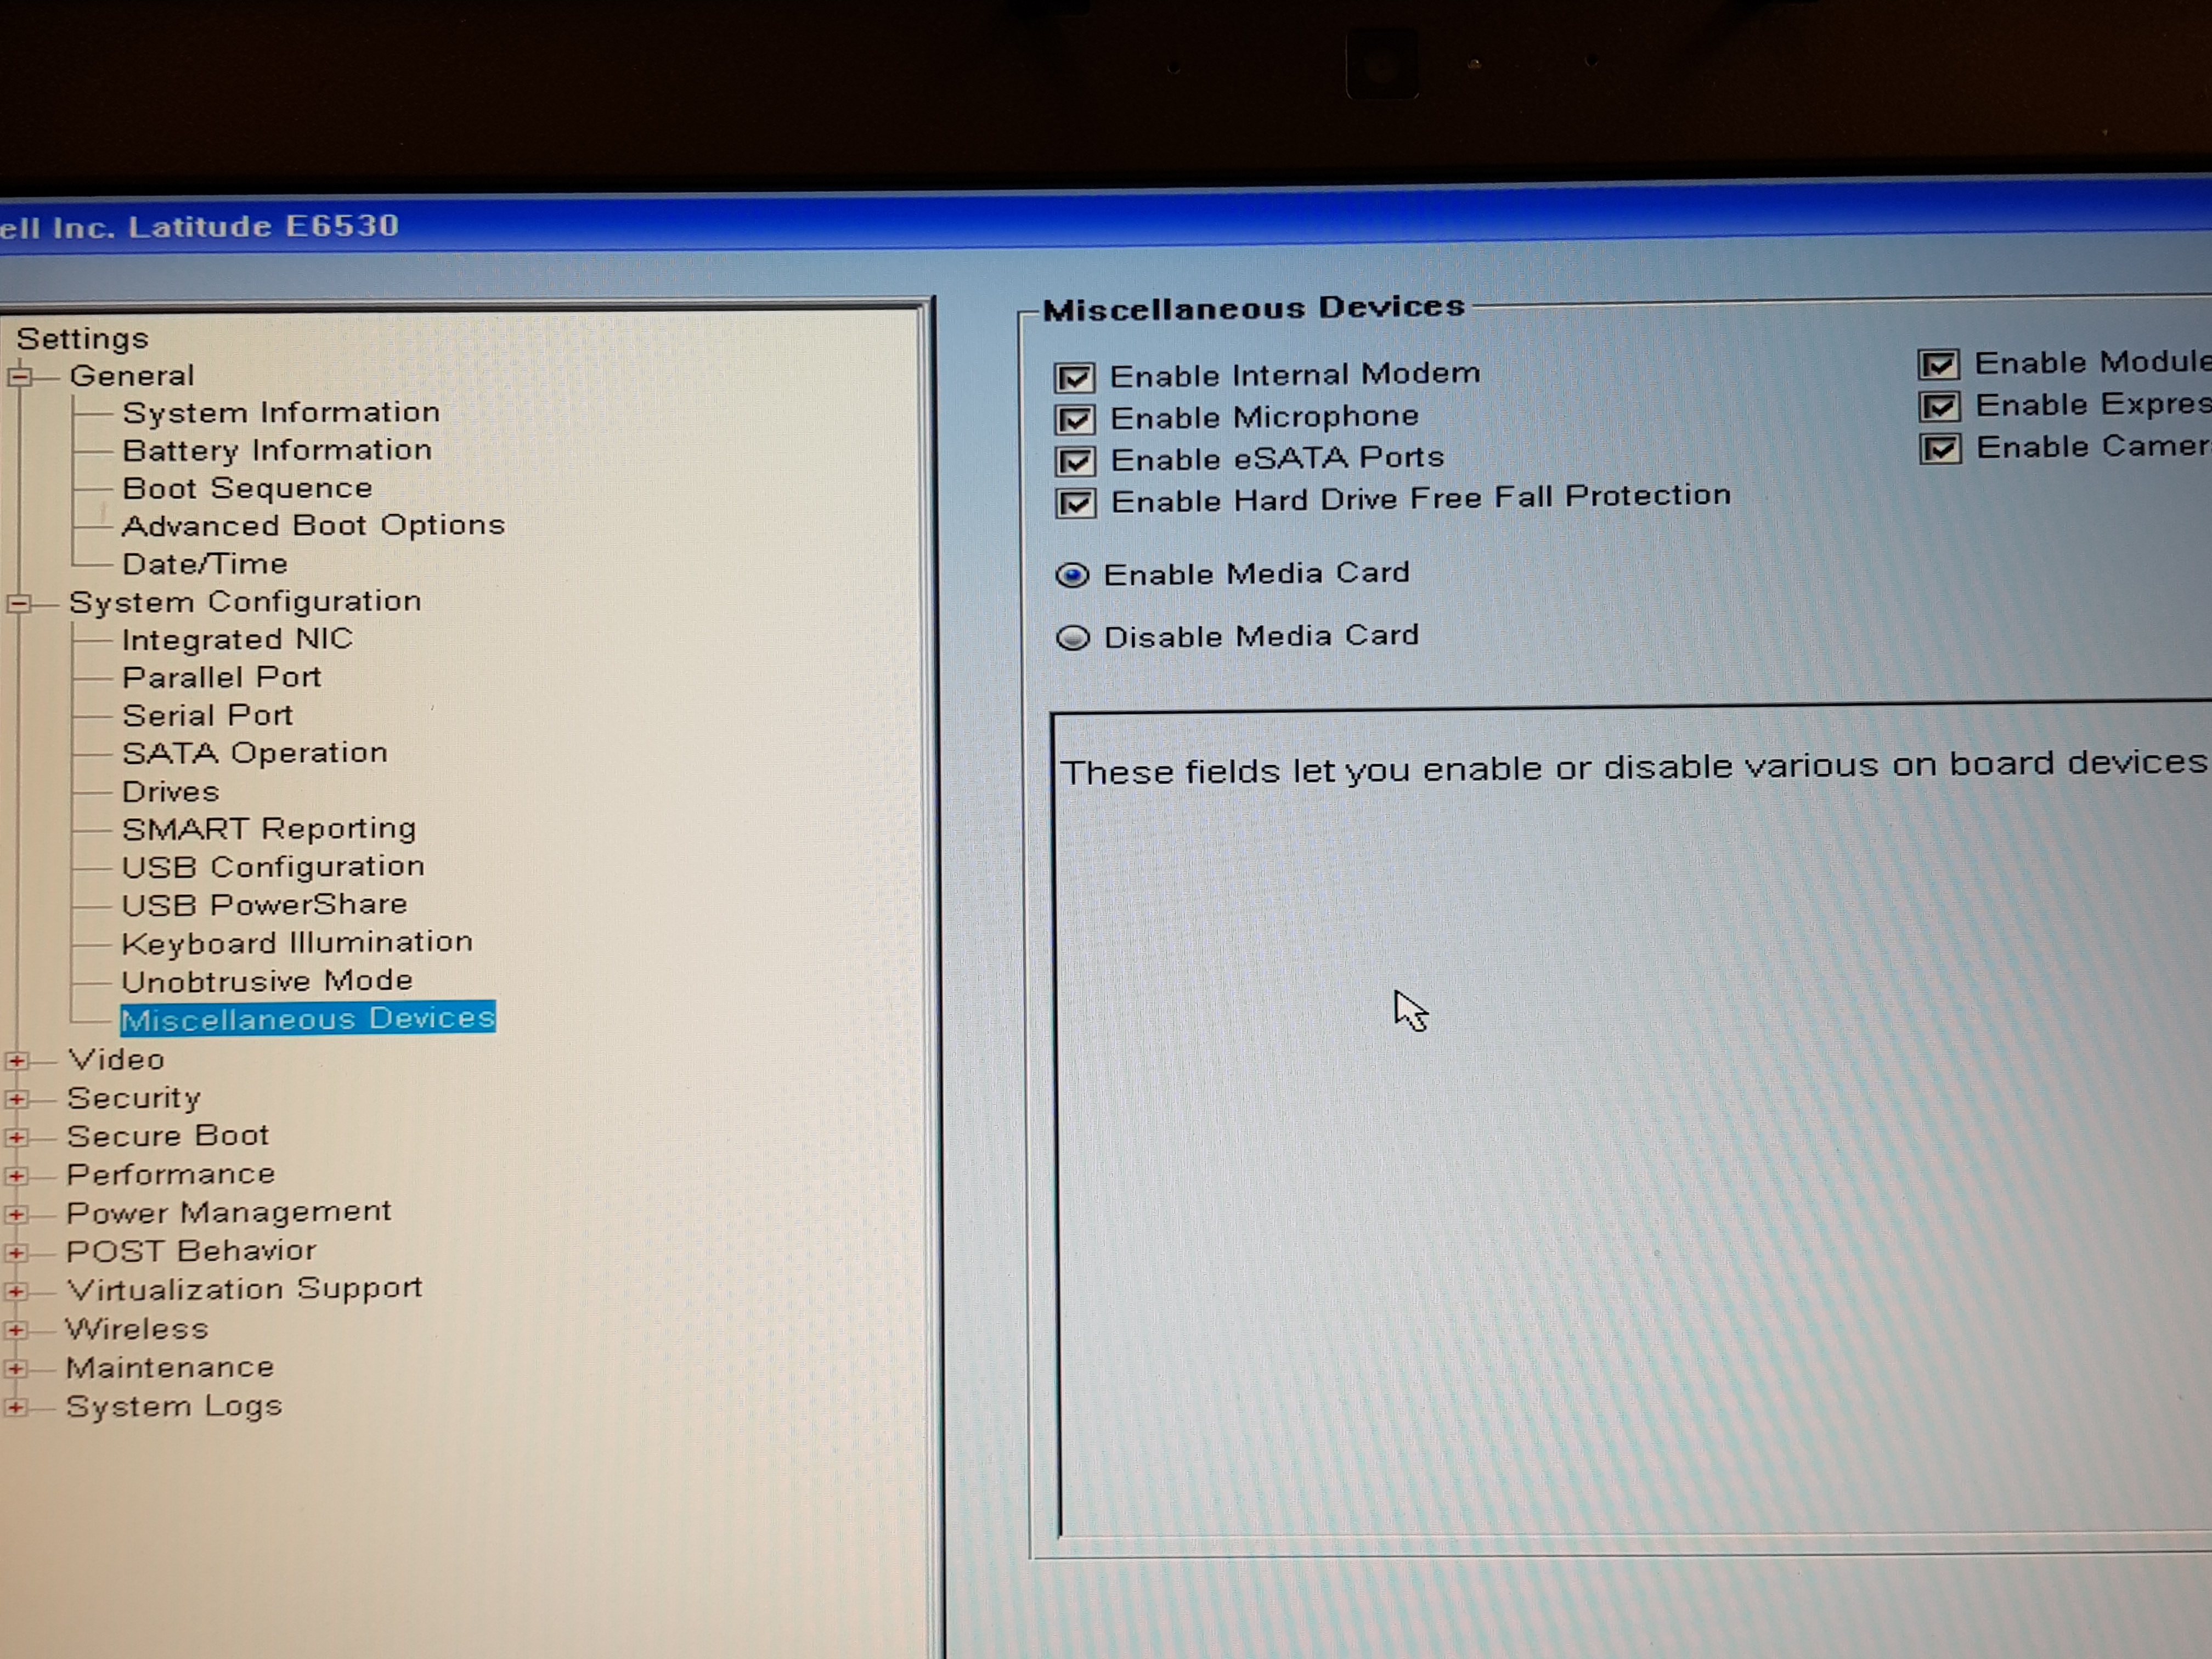Select Disable Media Card radio button
This screenshot has width=2212, height=1659.
pos(1073,638)
